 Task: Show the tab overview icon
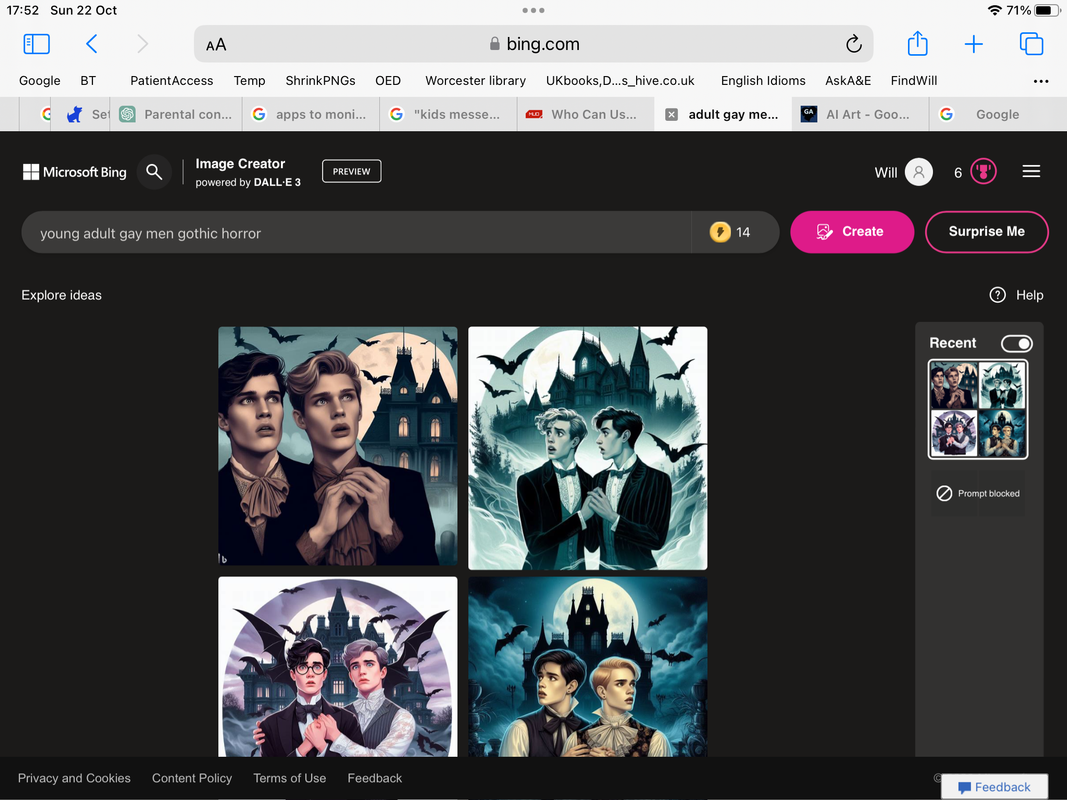pyautogui.click(x=1031, y=44)
